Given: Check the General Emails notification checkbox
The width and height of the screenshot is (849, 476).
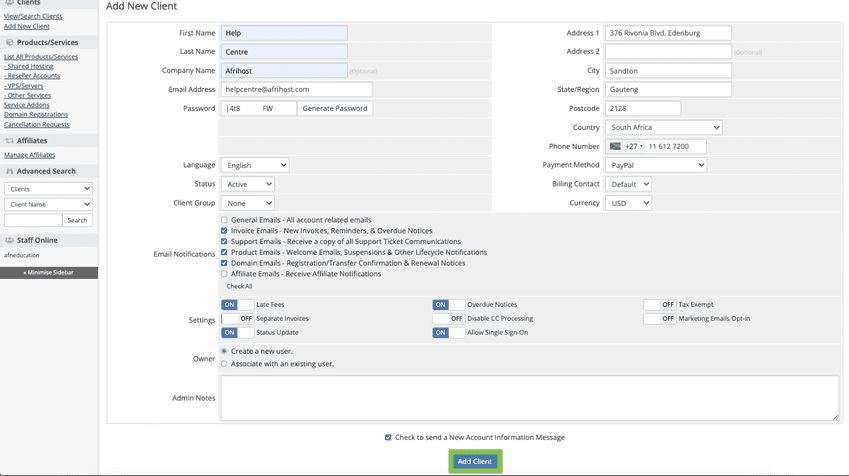Looking at the screenshot, I should pos(224,220).
